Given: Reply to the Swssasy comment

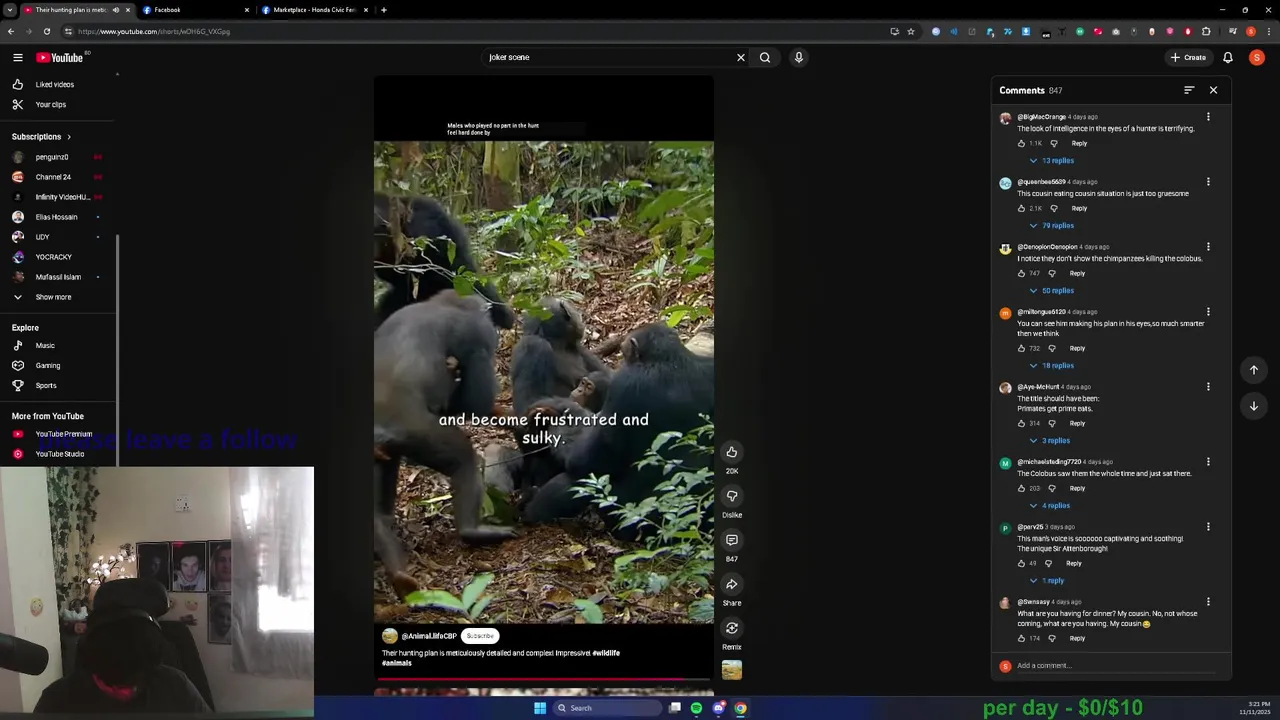Looking at the screenshot, I should tap(1077, 638).
